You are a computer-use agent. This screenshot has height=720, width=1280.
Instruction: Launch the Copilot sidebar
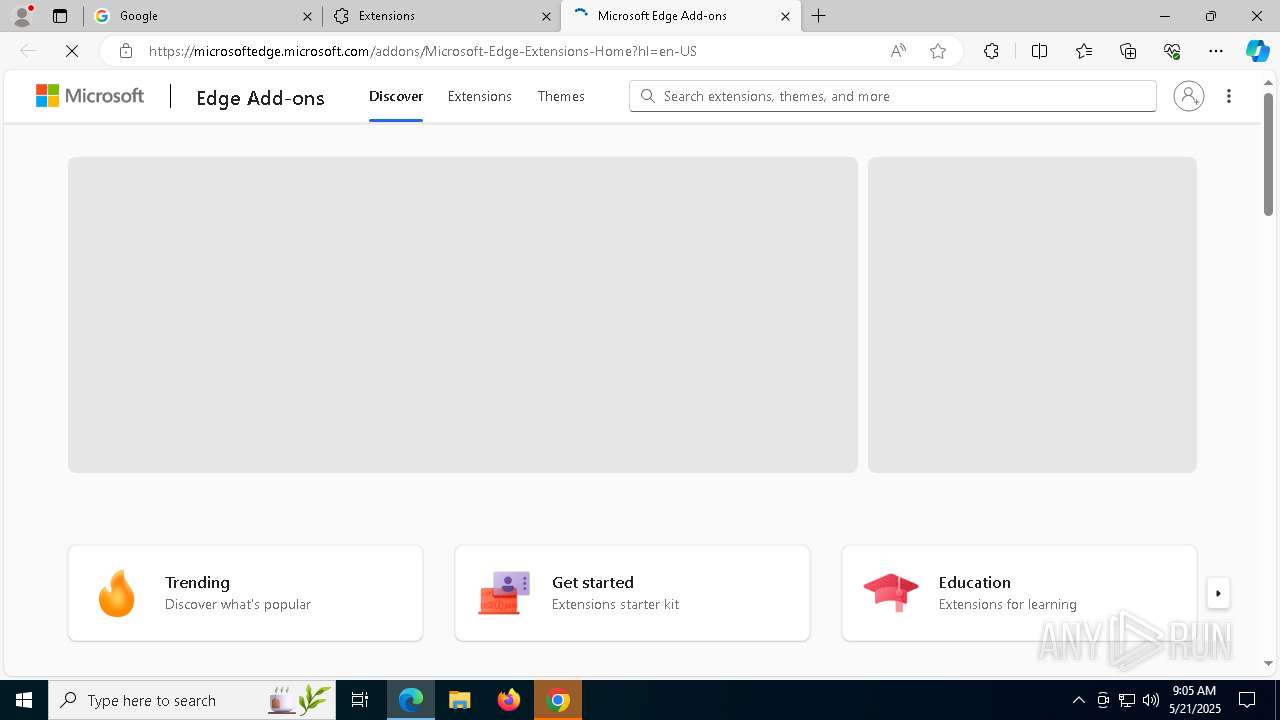[x=1257, y=51]
